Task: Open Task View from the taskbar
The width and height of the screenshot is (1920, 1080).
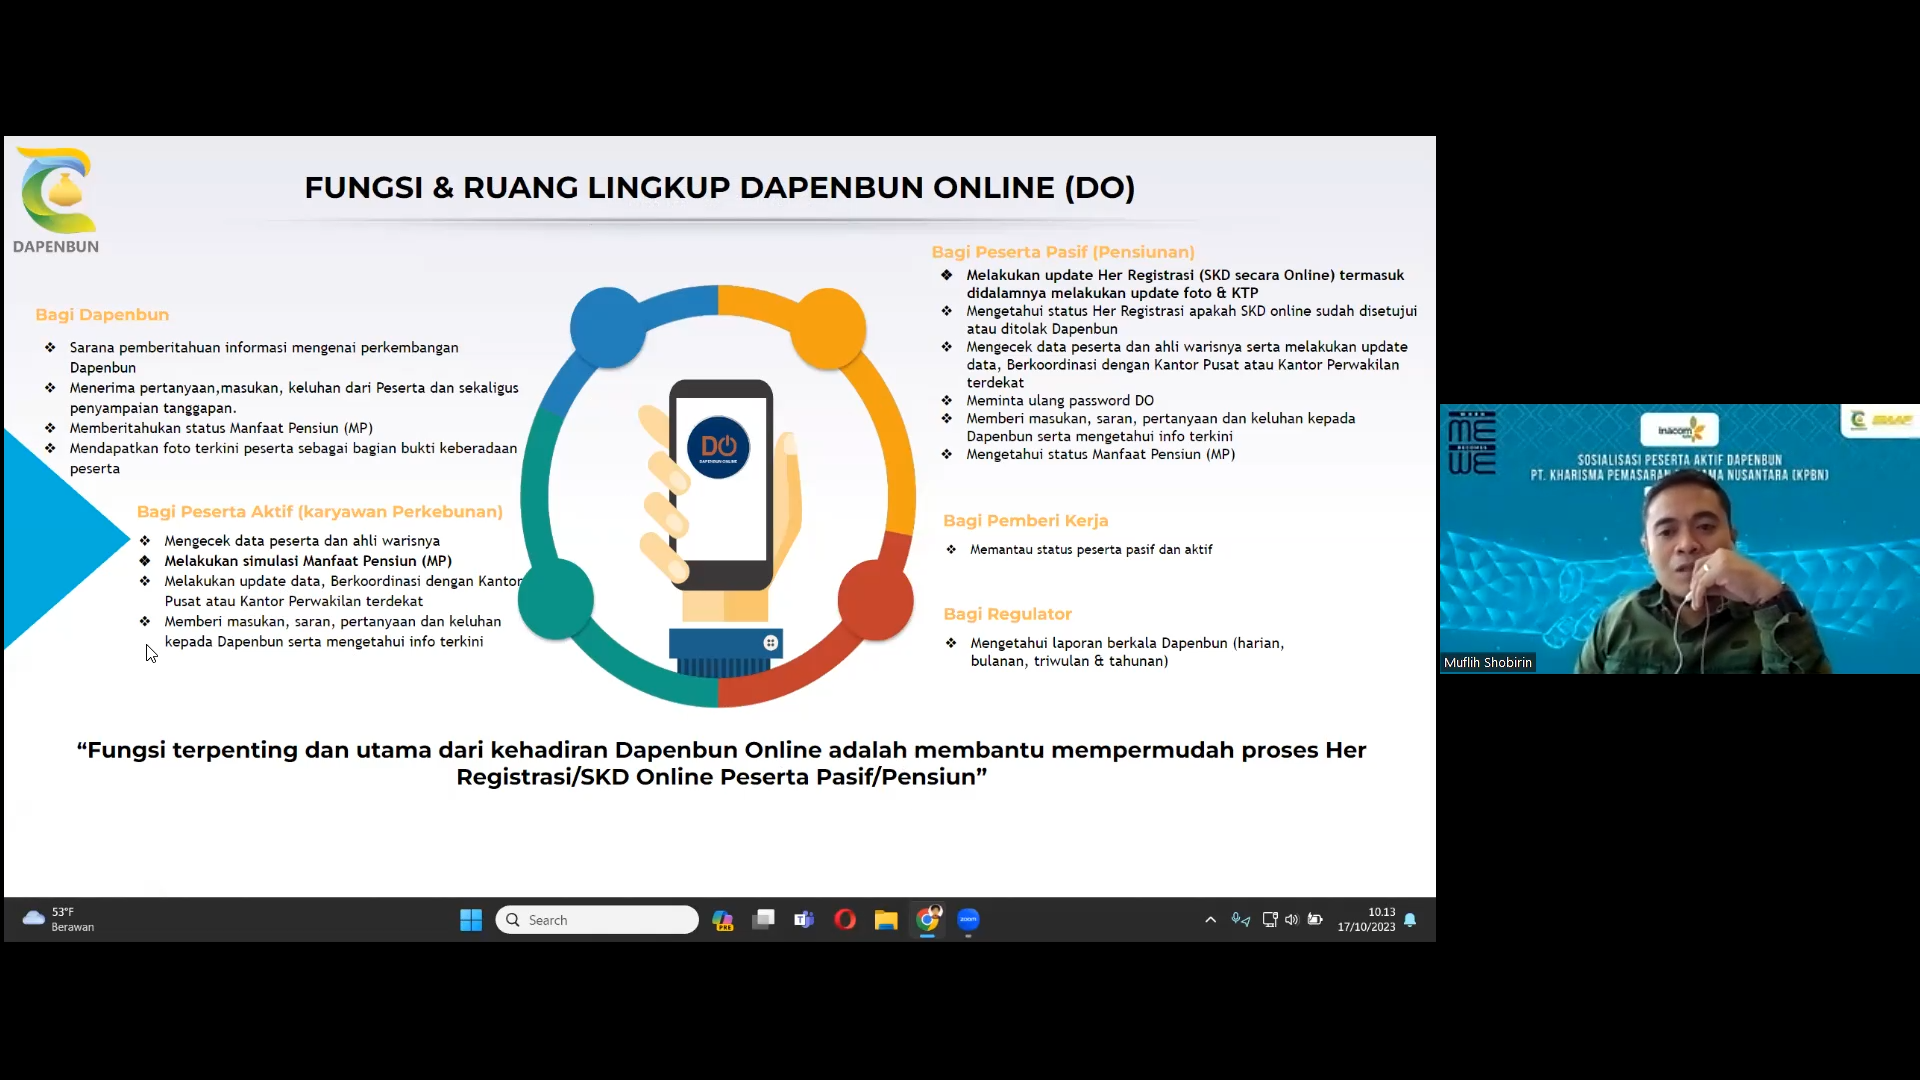Action: (x=764, y=920)
